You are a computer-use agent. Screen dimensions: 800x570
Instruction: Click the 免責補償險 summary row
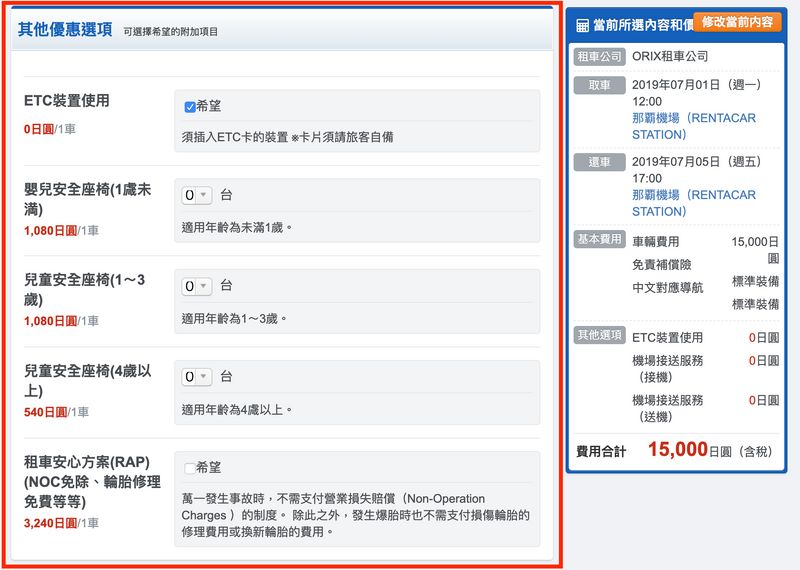coord(661,264)
